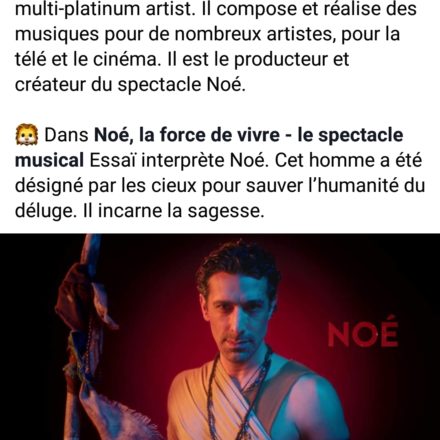Select the word "producteur"
This screenshot has width=440, height=440.
click(x=281, y=59)
